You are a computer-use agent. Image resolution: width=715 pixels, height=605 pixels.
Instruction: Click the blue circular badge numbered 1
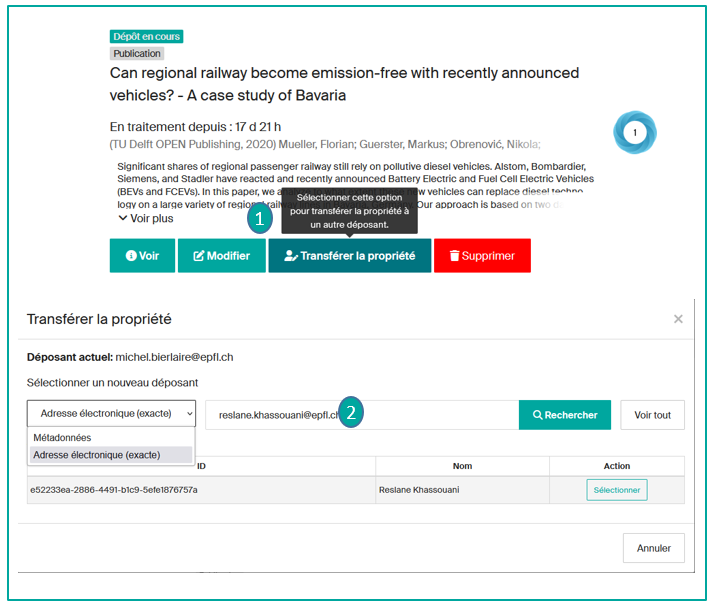(x=634, y=132)
